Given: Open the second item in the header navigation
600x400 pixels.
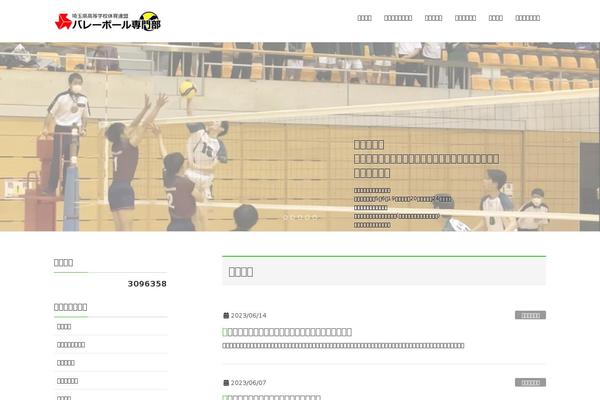Looking at the screenshot, I should 398,18.
